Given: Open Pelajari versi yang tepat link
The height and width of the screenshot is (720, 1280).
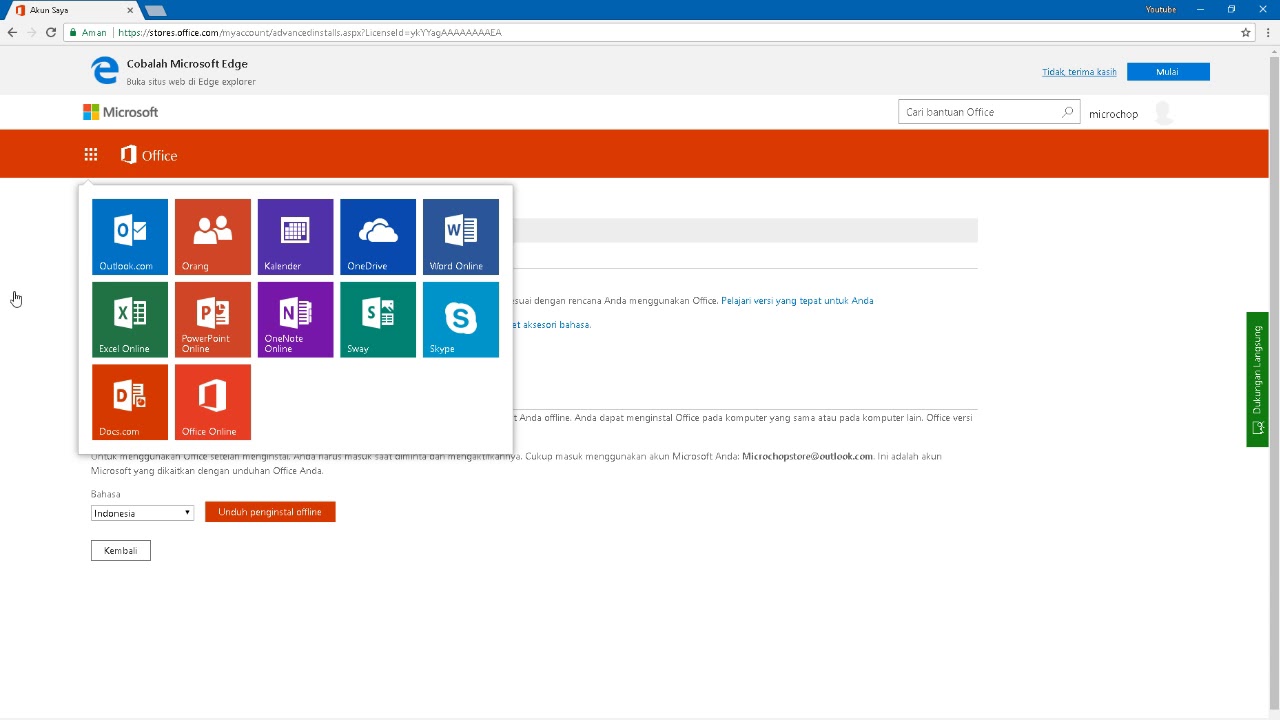Looking at the screenshot, I should click(797, 300).
